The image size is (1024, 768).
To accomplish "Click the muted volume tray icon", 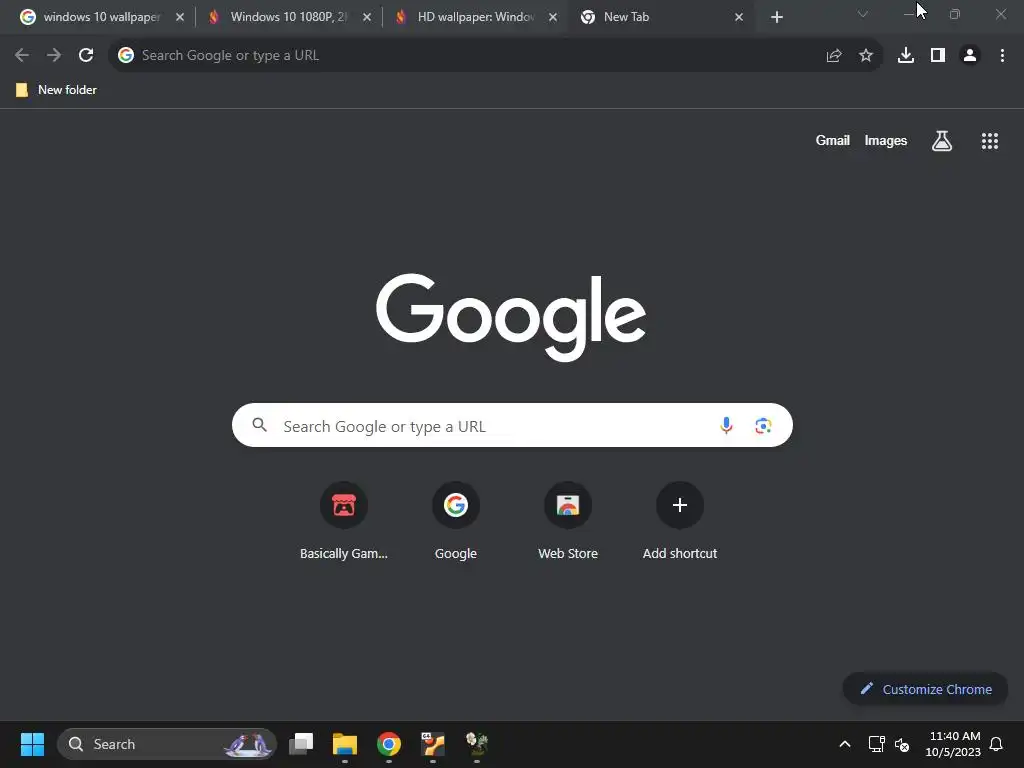I will tap(902, 744).
